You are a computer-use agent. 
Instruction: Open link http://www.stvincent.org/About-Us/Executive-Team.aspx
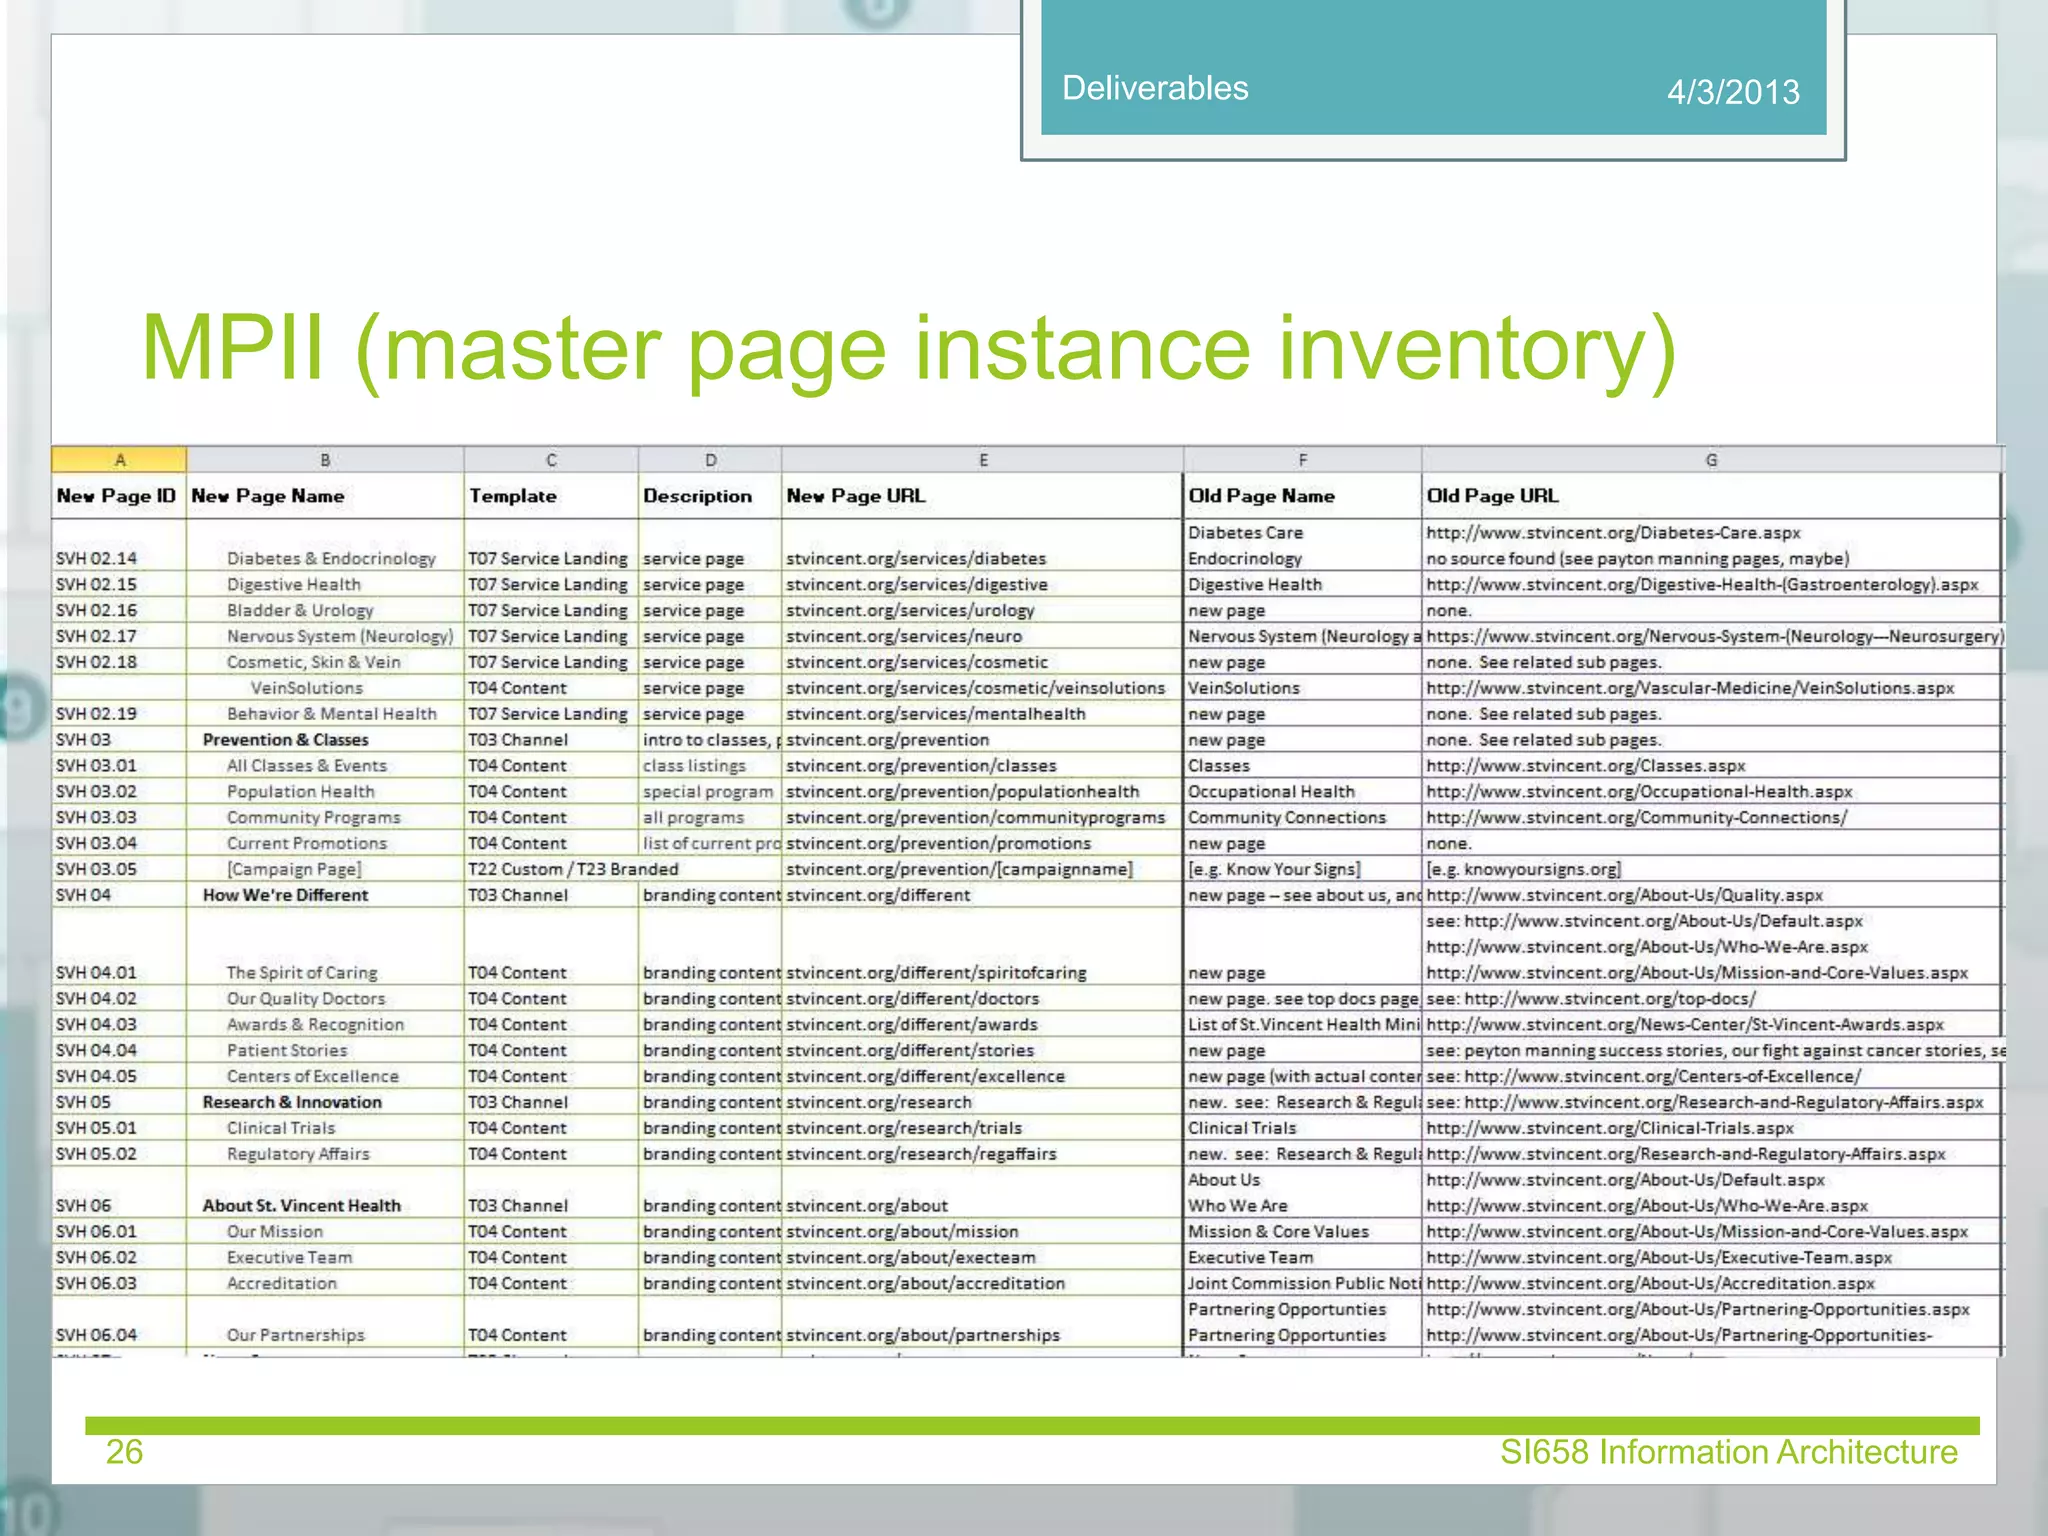tap(1659, 1258)
